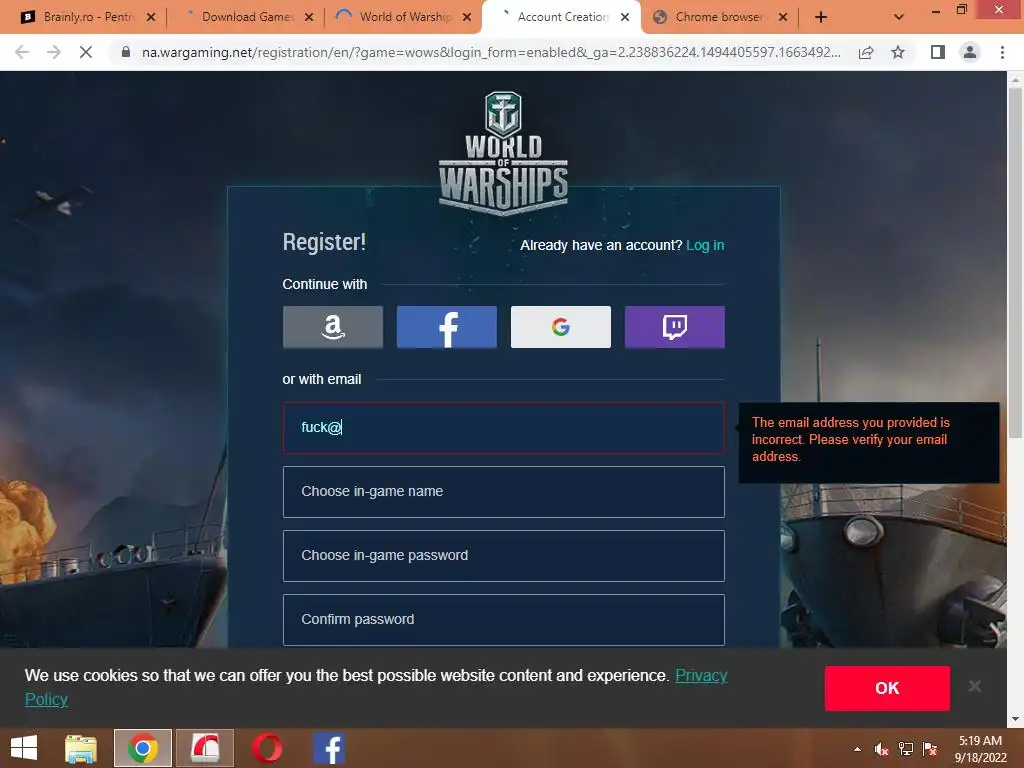
Task: Go forward in browser history
Action: 54,52
